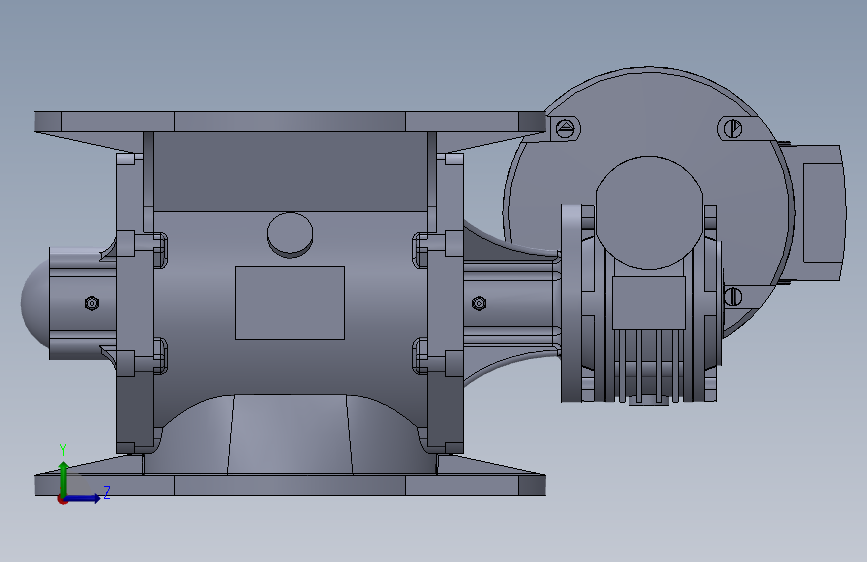The image size is (867, 562).
Task: Click the Z label of the coordinate triad
Action: (107, 492)
